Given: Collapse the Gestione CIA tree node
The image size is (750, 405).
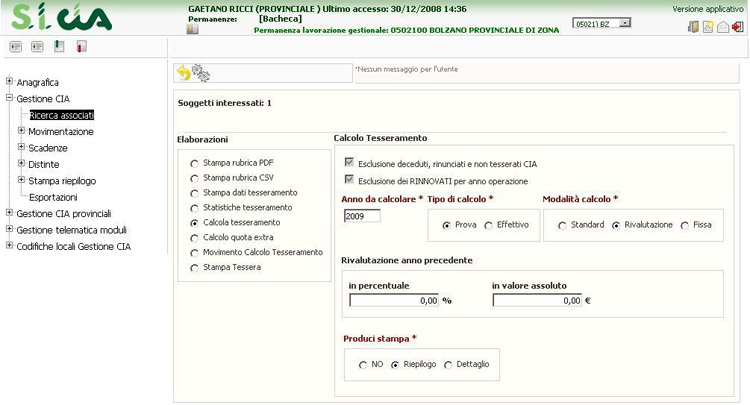Looking at the screenshot, I should 9,98.
